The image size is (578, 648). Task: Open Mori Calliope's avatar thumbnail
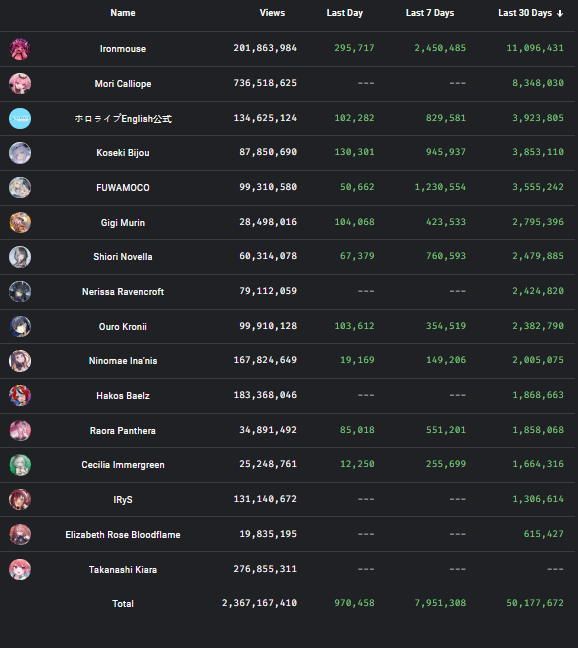click(20, 83)
